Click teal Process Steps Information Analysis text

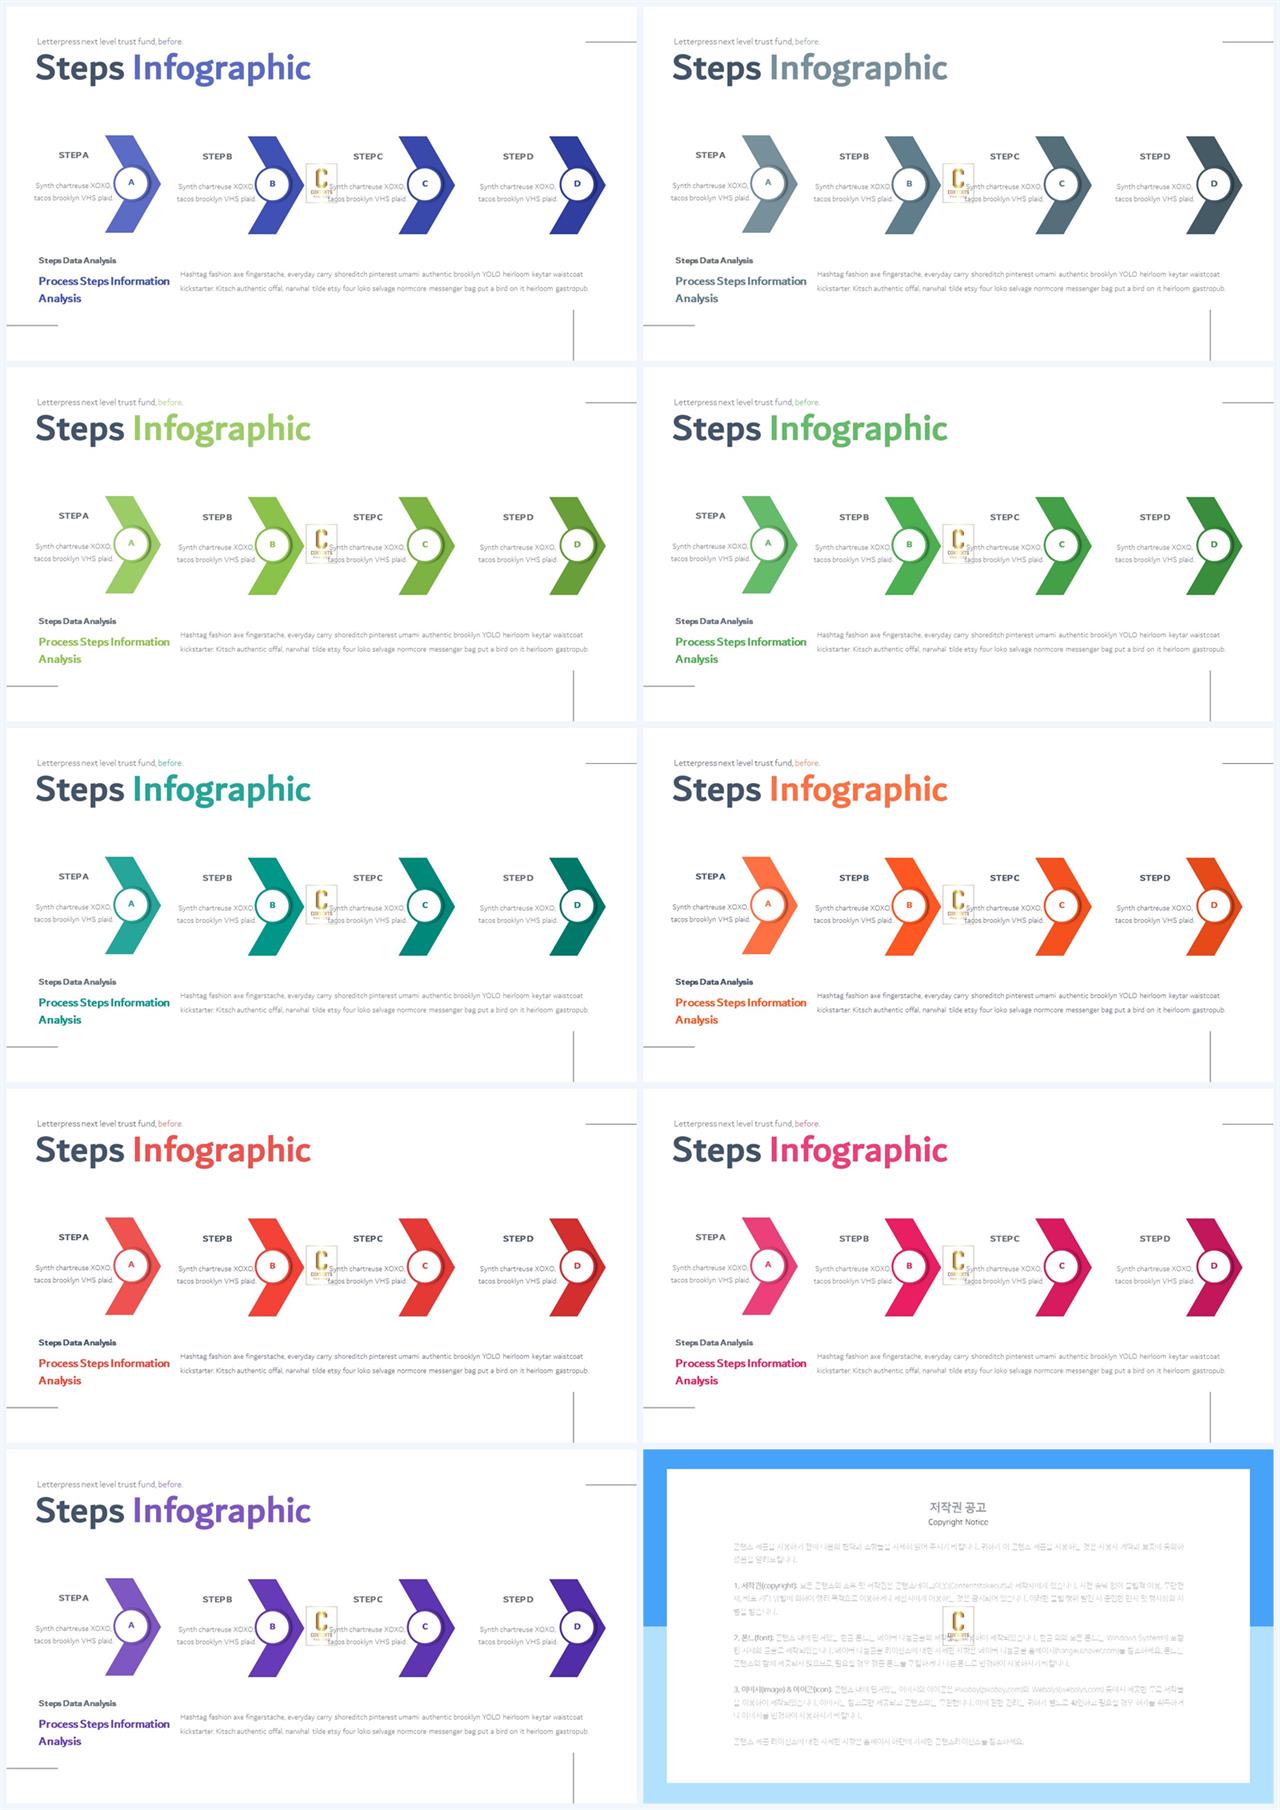coord(104,1011)
